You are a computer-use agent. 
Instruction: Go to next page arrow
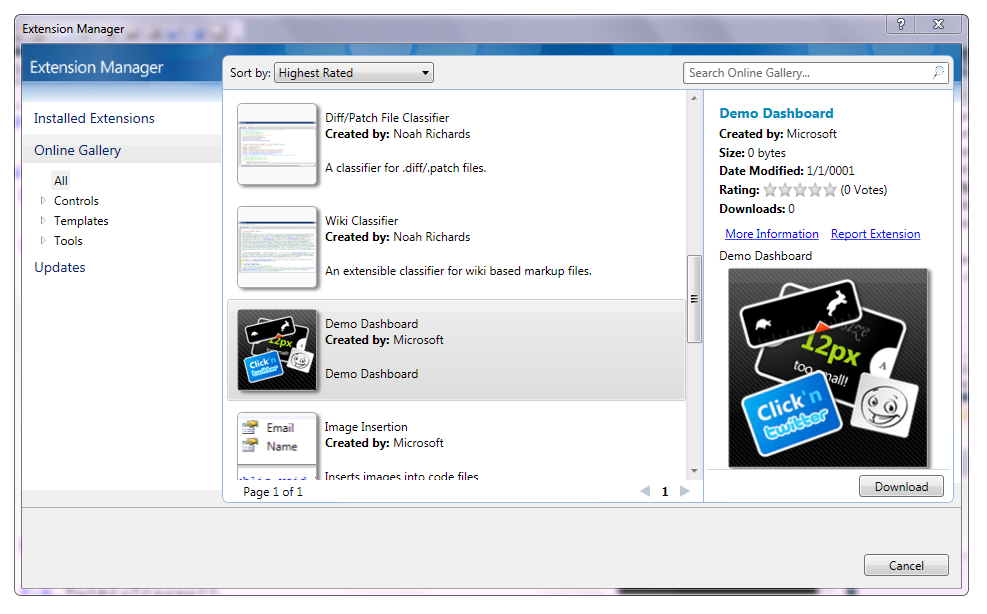[x=685, y=491]
